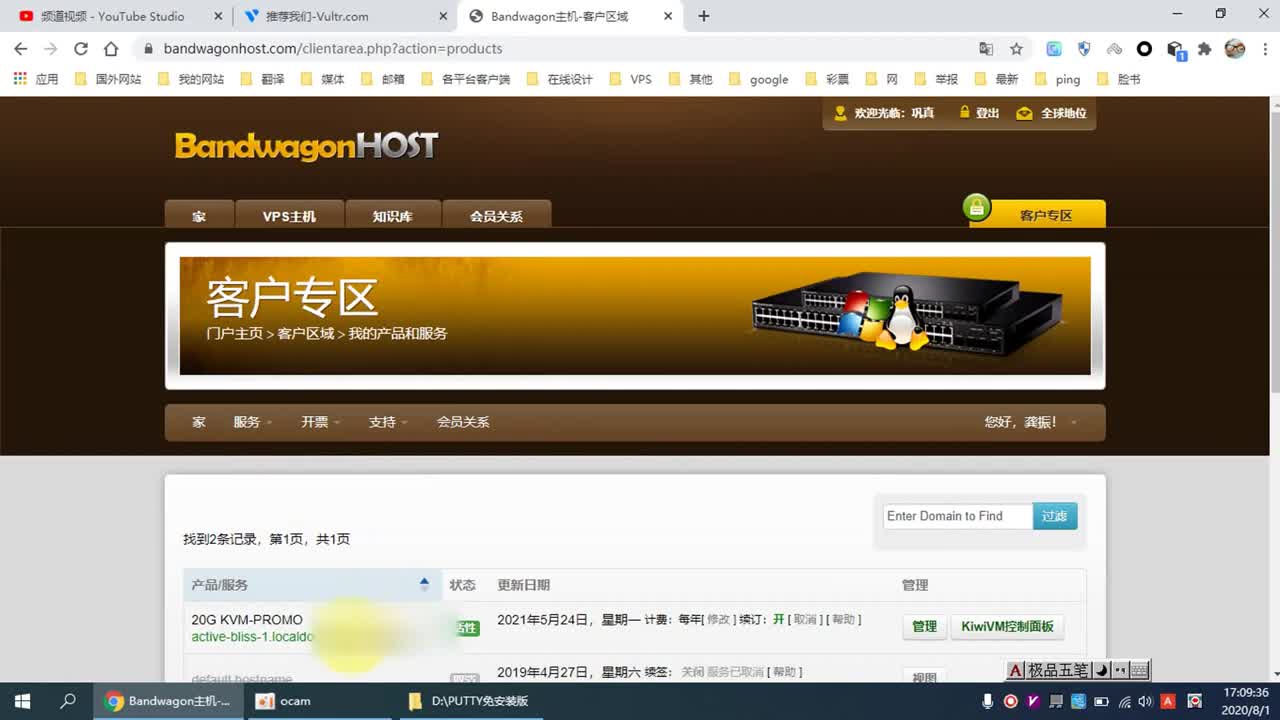1280x720 pixels.
Task: Click the Wi-Fi network tray icon
Action: (1124, 701)
